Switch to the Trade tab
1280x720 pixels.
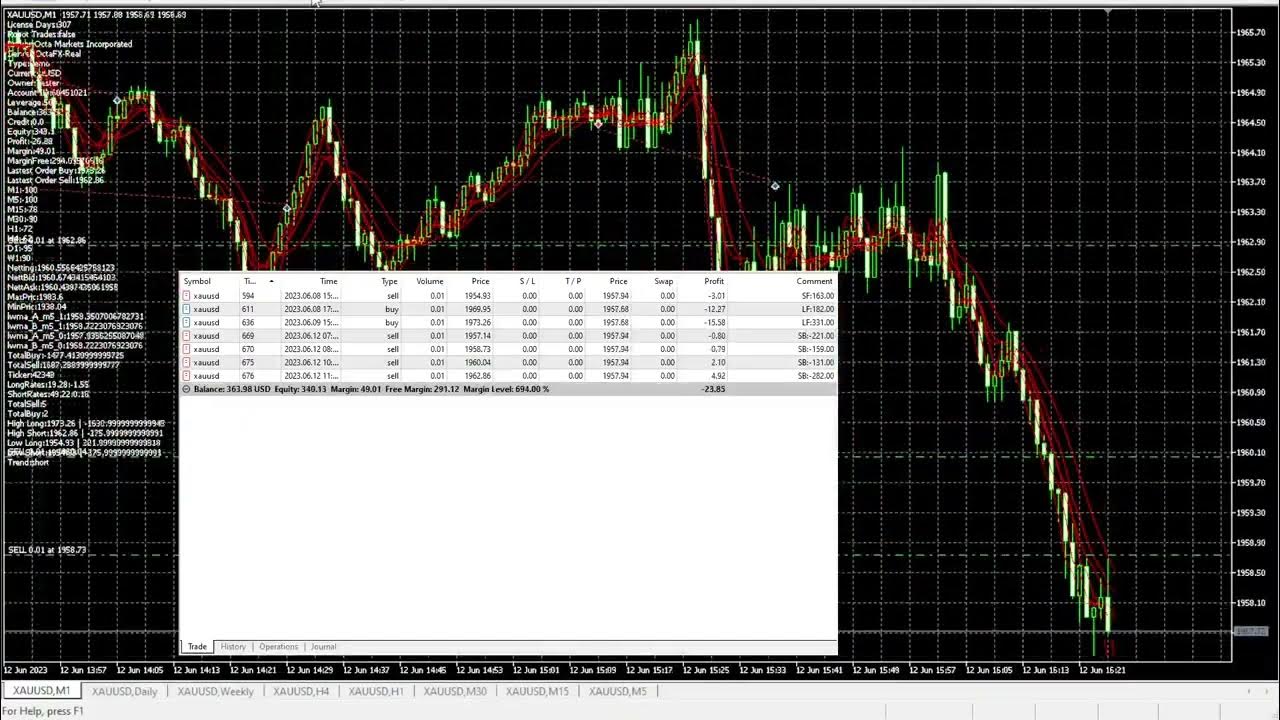point(197,647)
